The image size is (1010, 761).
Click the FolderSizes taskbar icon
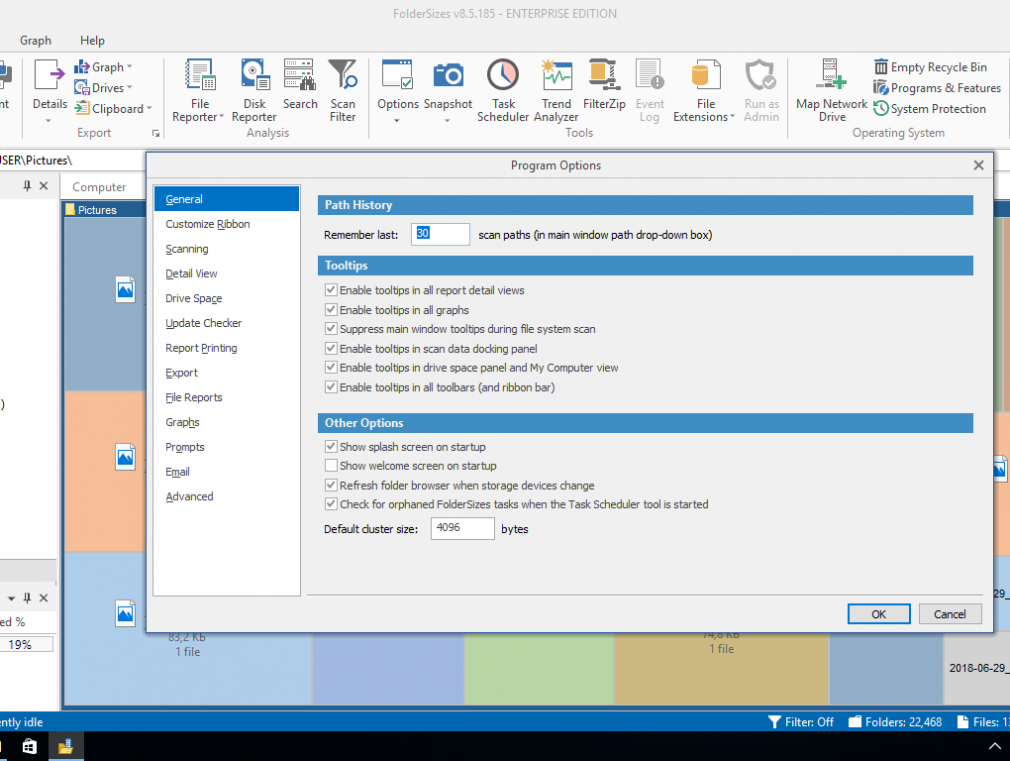pos(65,746)
